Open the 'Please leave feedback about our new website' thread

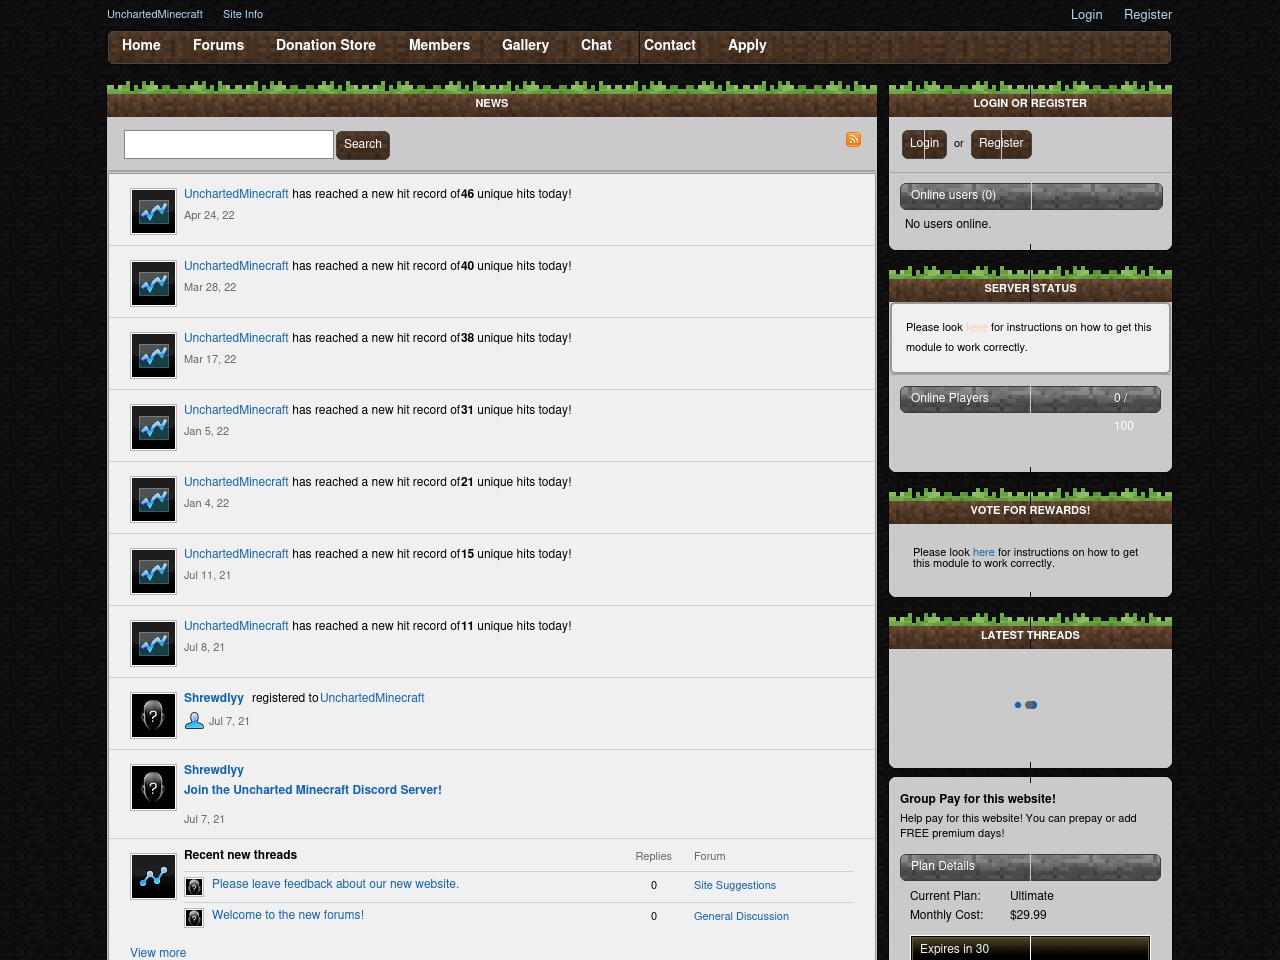click(x=335, y=884)
